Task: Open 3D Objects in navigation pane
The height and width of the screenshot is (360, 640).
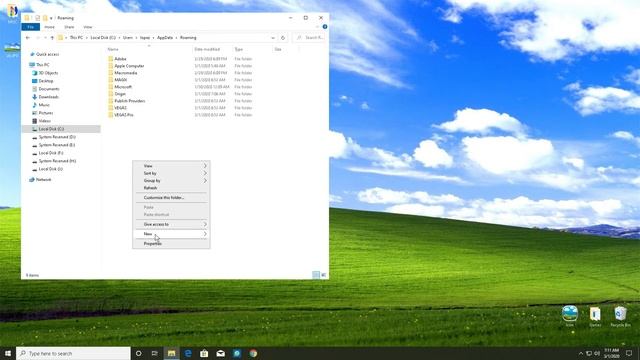Action: (x=48, y=73)
